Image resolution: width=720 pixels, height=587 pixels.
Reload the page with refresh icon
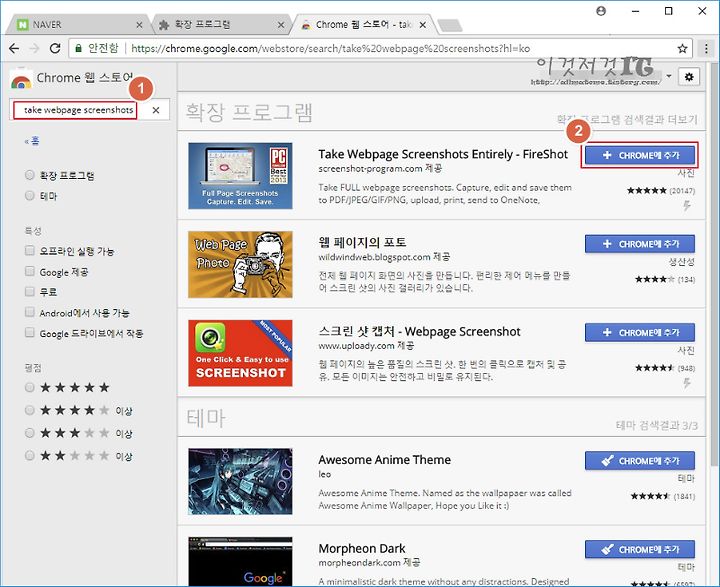point(55,48)
